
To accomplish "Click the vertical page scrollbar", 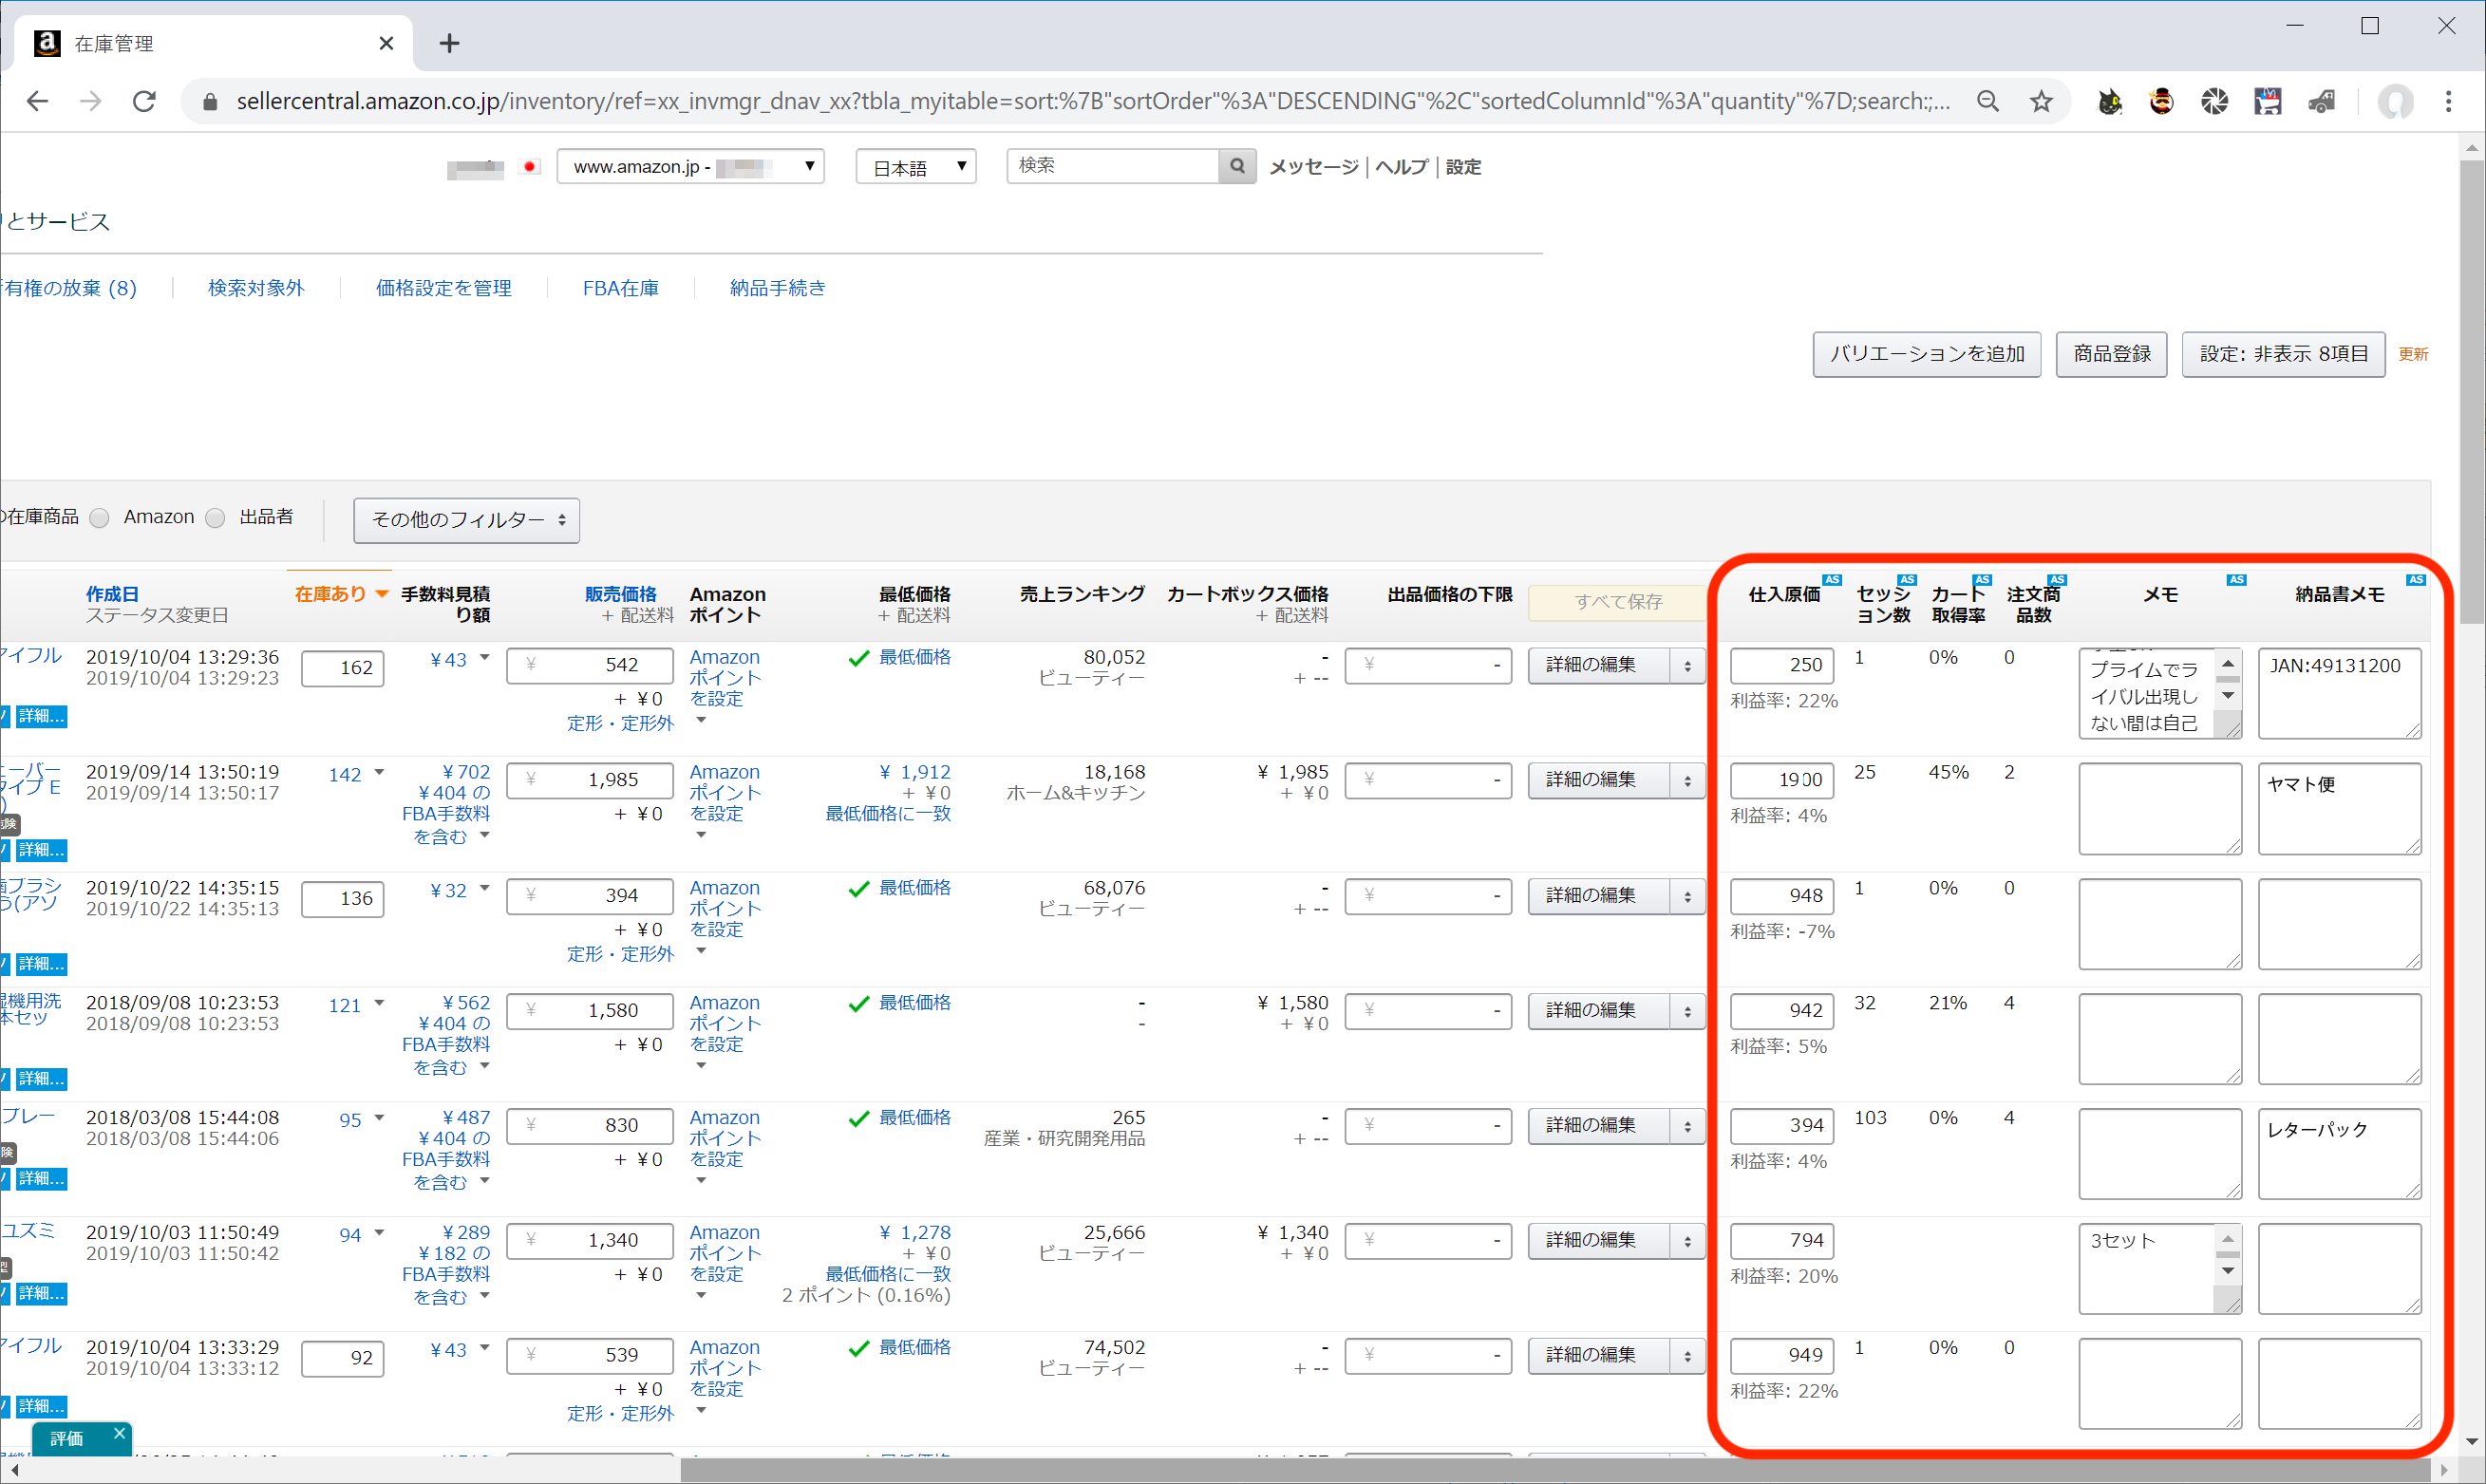I will pos(2472,391).
